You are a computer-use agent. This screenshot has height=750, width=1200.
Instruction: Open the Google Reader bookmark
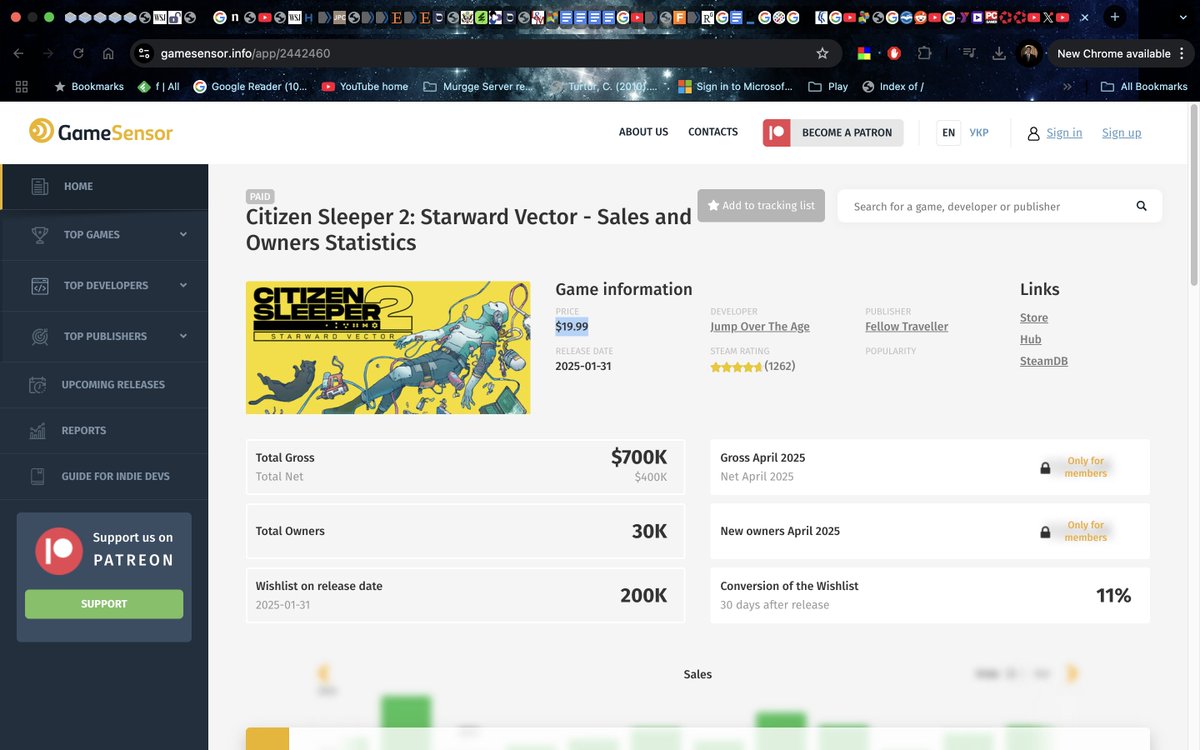point(250,87)
